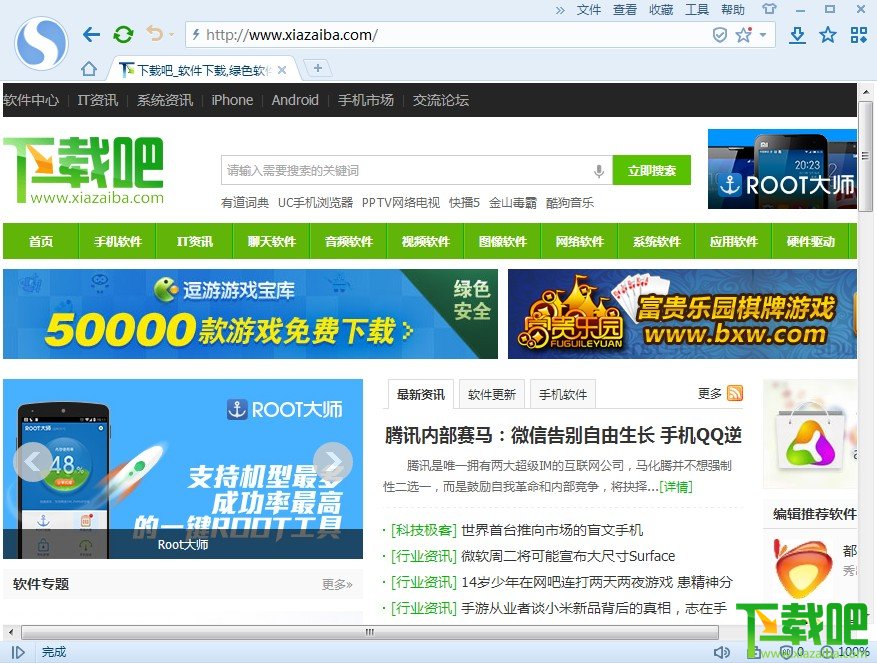Screen dimensions: 877x663
Task: Open the 文件 menu
Action: pos(589,10)
